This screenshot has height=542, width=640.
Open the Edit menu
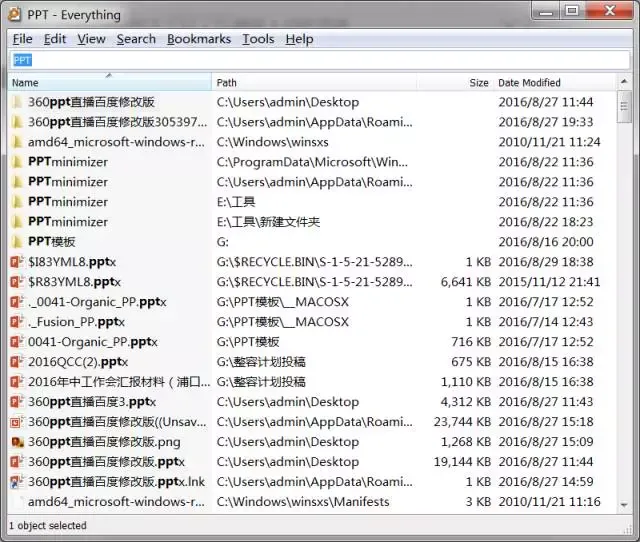(55, 39)
